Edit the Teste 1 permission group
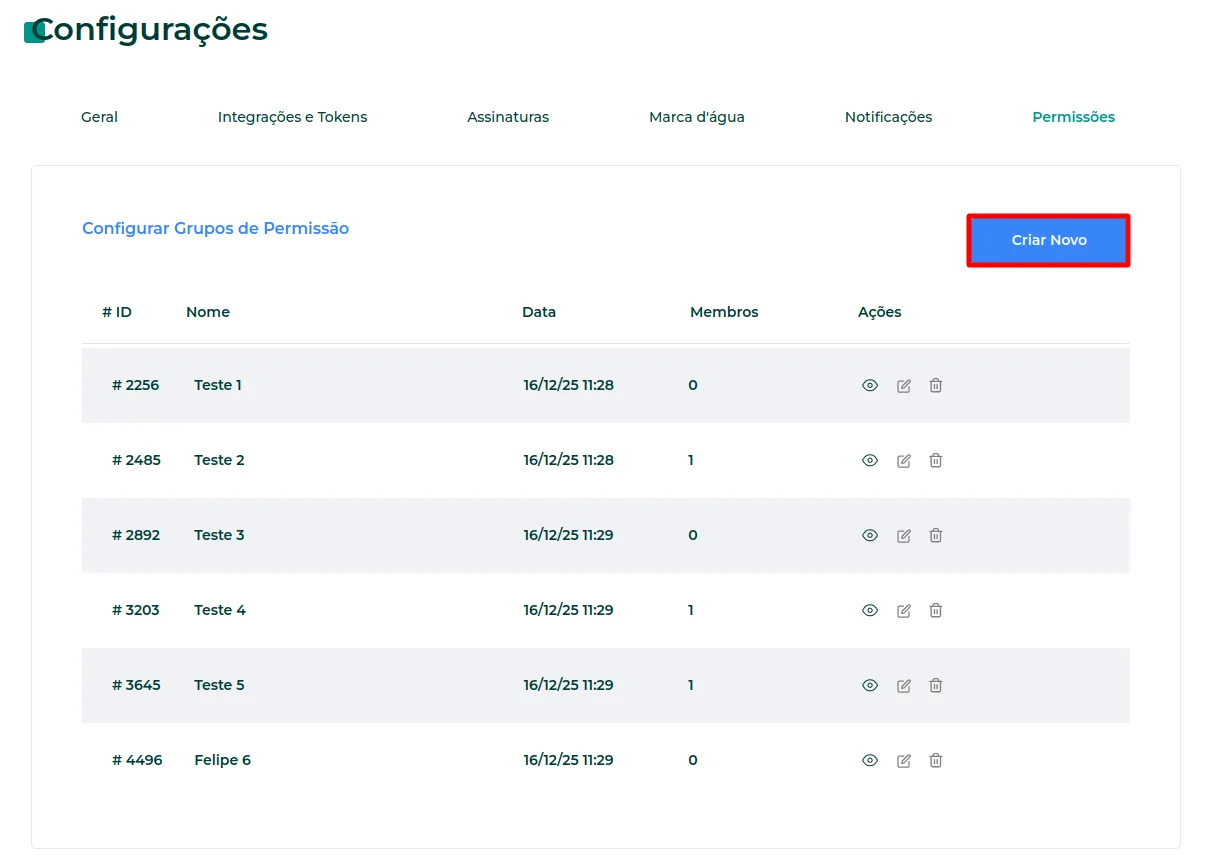Screen dimensions: 1206x863 tap(904, 385)
